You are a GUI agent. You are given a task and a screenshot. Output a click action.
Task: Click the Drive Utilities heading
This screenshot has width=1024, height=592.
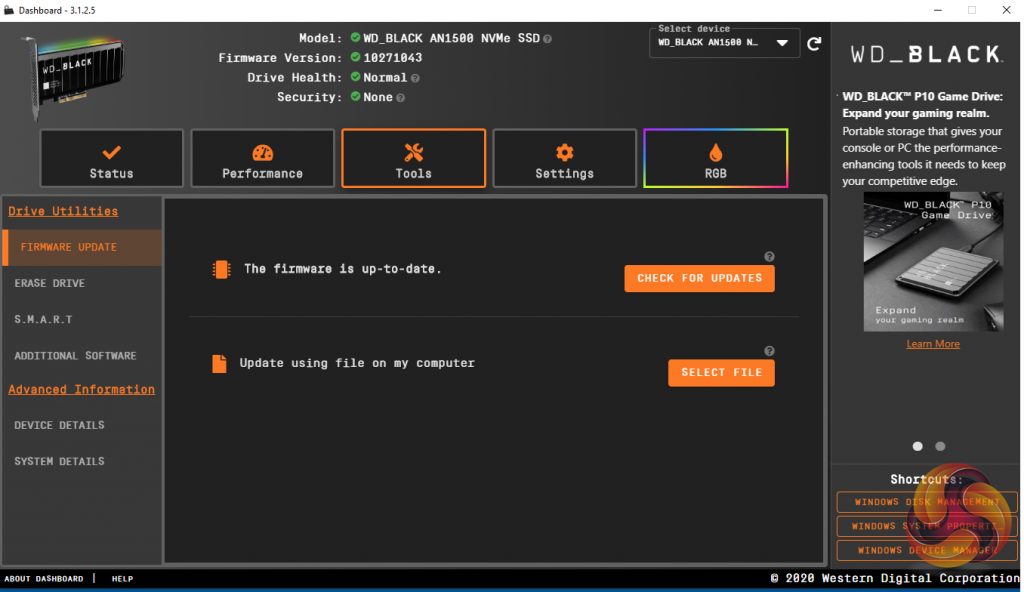click(x=63, y=211)
